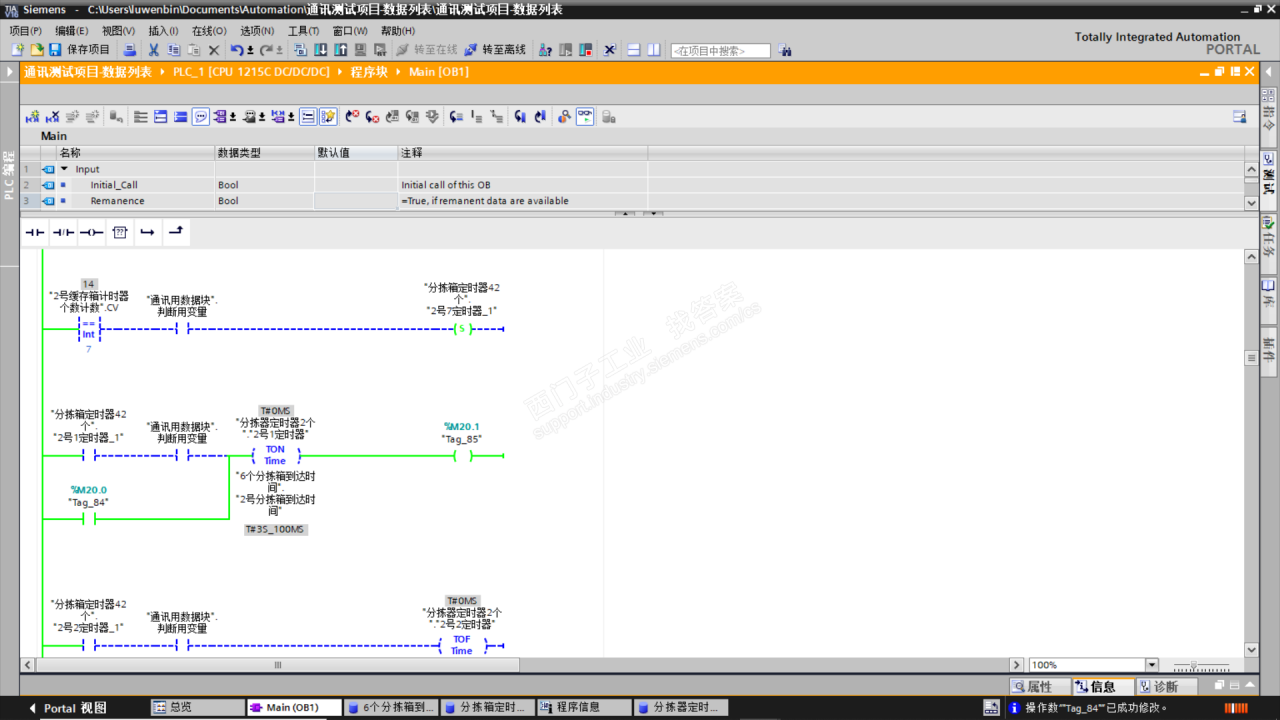Click Upload from device icon

tap(340, 50)
